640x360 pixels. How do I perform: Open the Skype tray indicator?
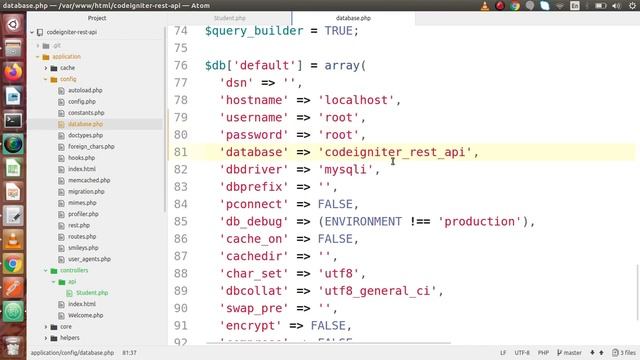(x=545, y=6)
